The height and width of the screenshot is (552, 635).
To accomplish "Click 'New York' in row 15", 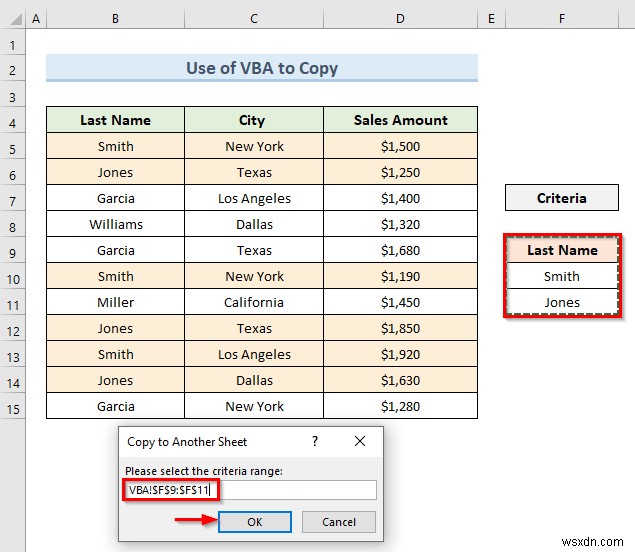I will coord(254,406).
